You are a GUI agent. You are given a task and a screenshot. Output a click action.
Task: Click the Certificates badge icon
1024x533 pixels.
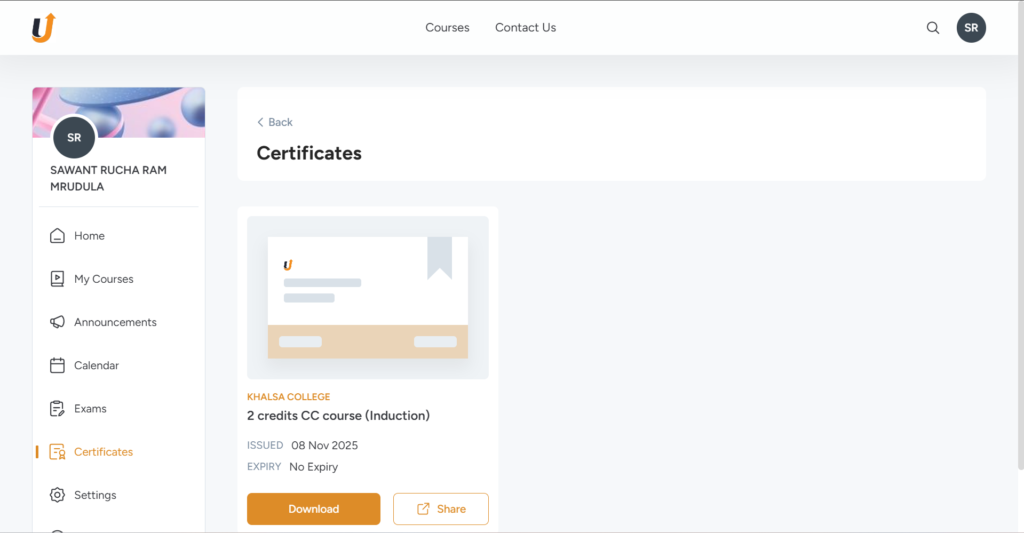tap(57, 452)
